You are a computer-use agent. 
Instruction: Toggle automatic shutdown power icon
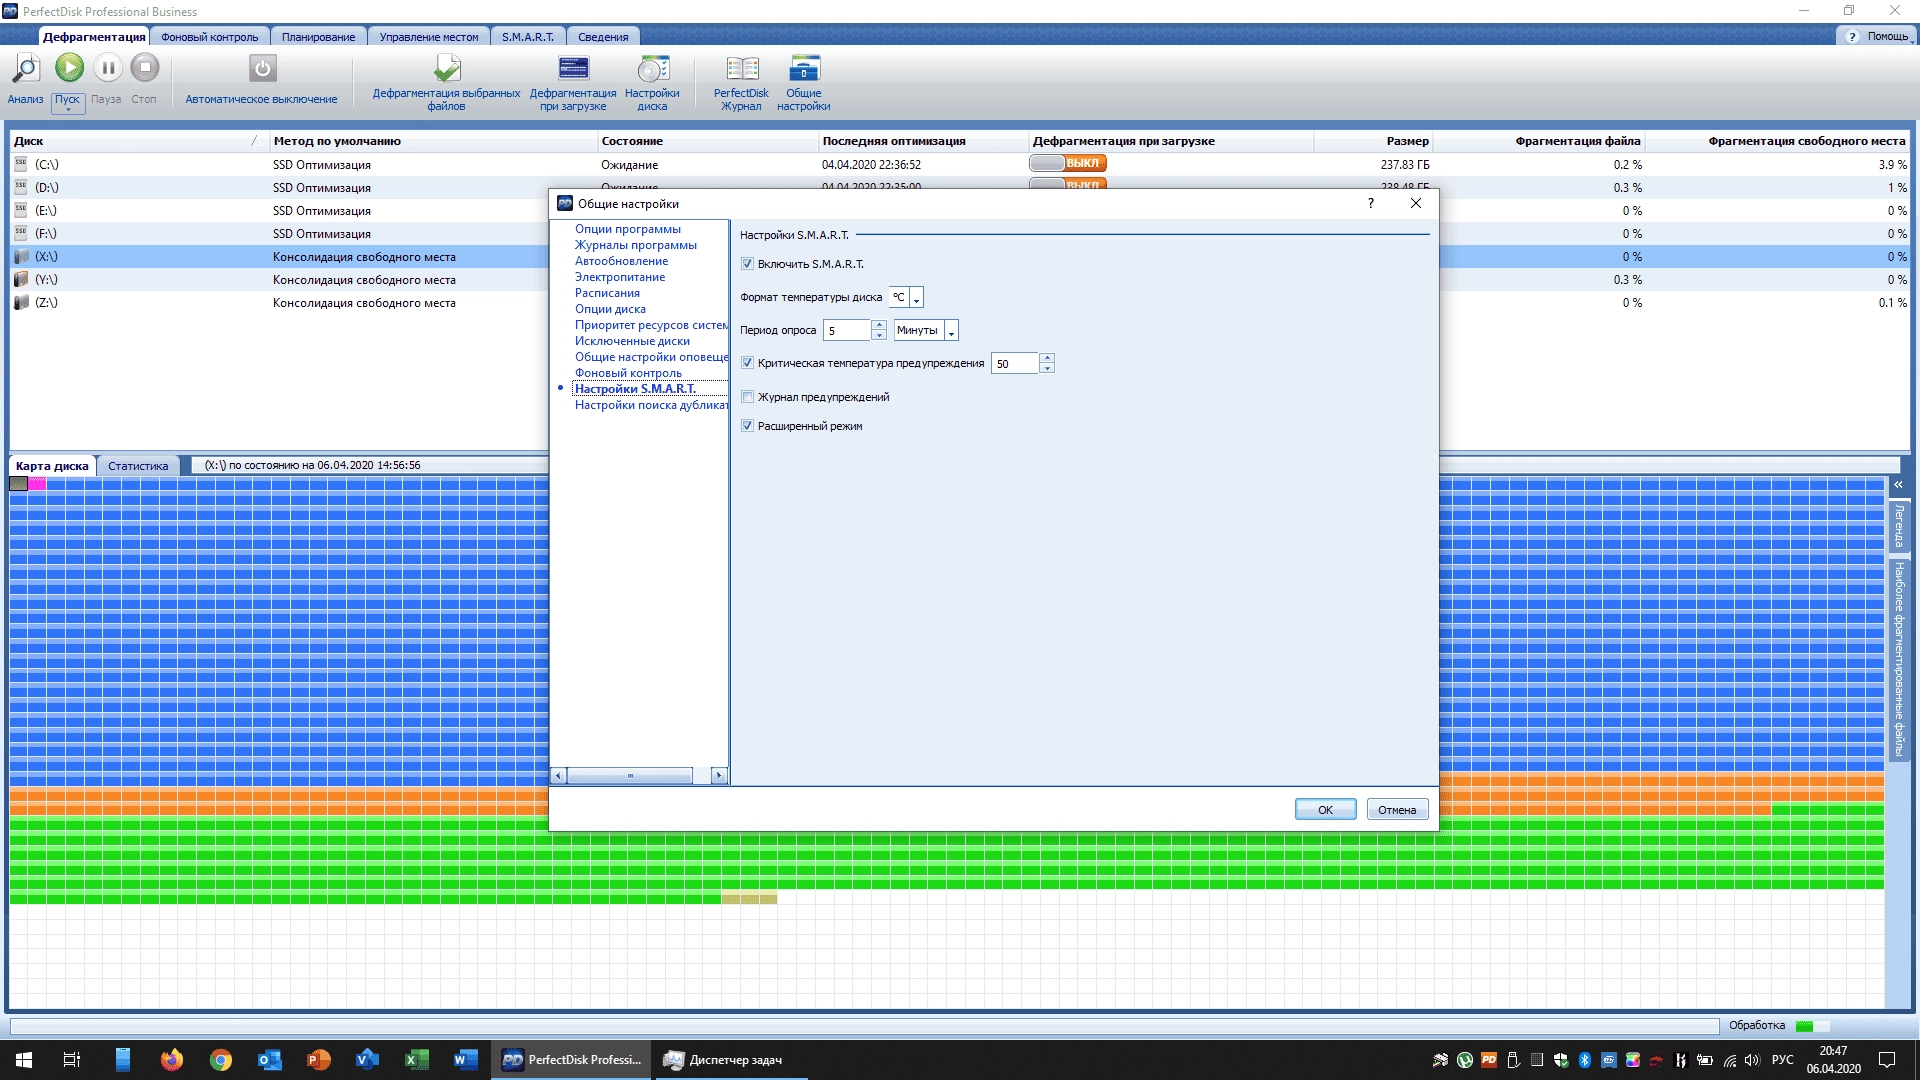click(x=262, y=68)
